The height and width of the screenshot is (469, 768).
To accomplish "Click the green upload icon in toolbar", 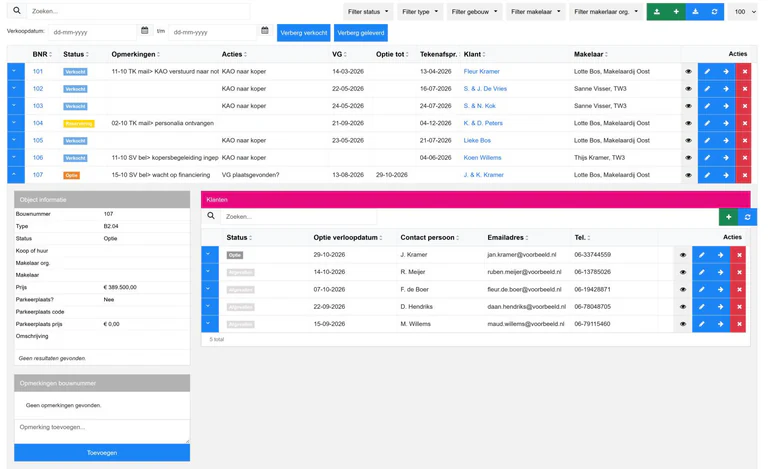I will coord(656,12).
